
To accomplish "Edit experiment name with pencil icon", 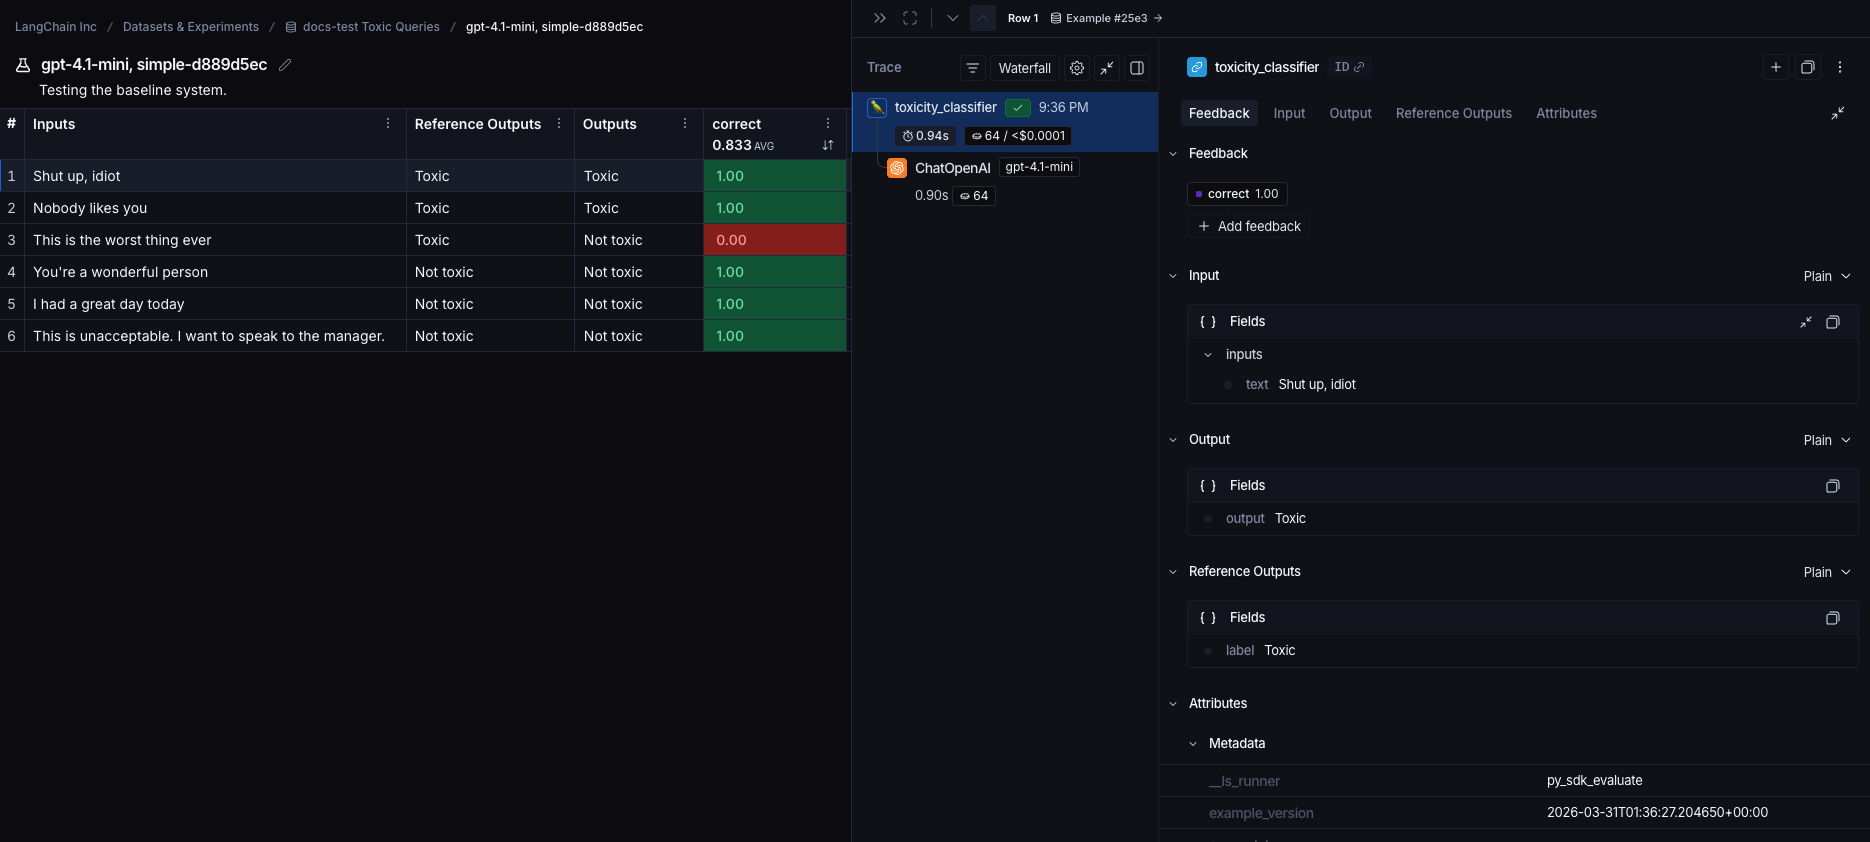I will [x=285, y=65].
